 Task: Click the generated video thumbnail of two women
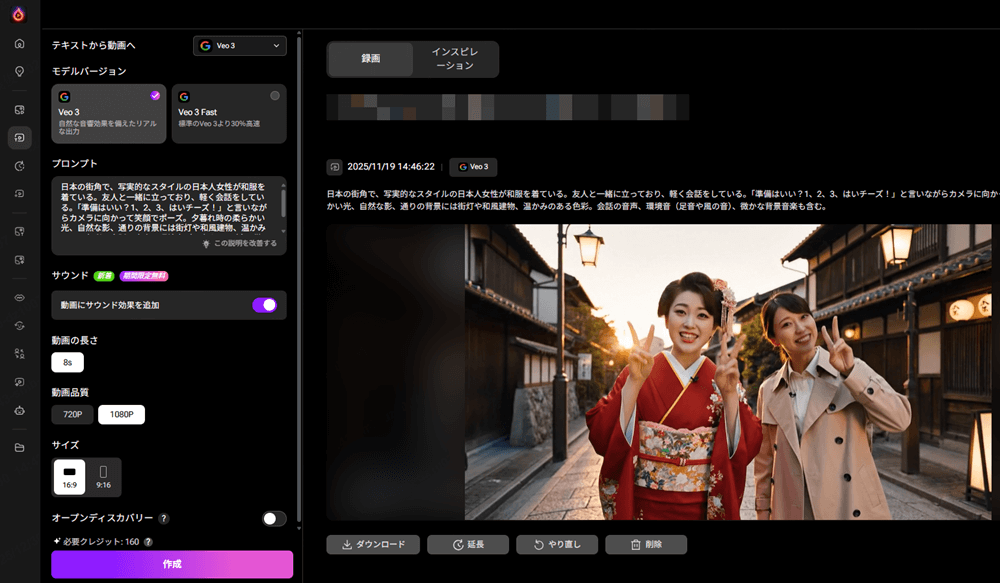[x=662, y=371]
